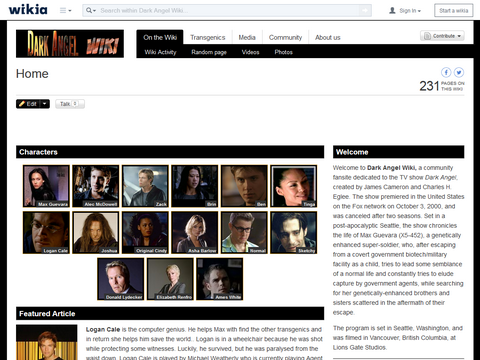Screen dimensions: 480x360
Task: Click the Edit pencil button
Action: point(28,104)
